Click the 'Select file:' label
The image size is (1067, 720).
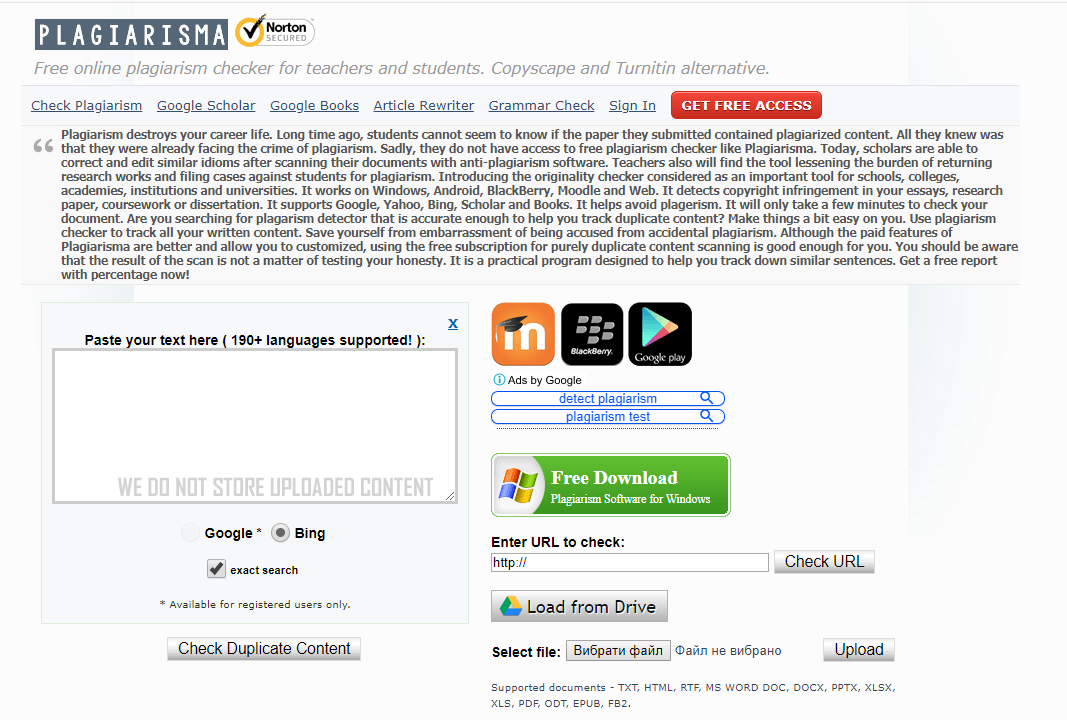point(526,652)
